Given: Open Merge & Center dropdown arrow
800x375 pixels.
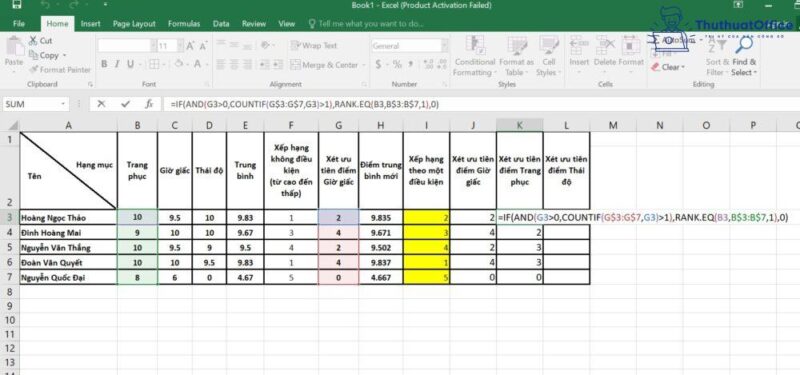Looking at the screenshot, I should [364, 65].
